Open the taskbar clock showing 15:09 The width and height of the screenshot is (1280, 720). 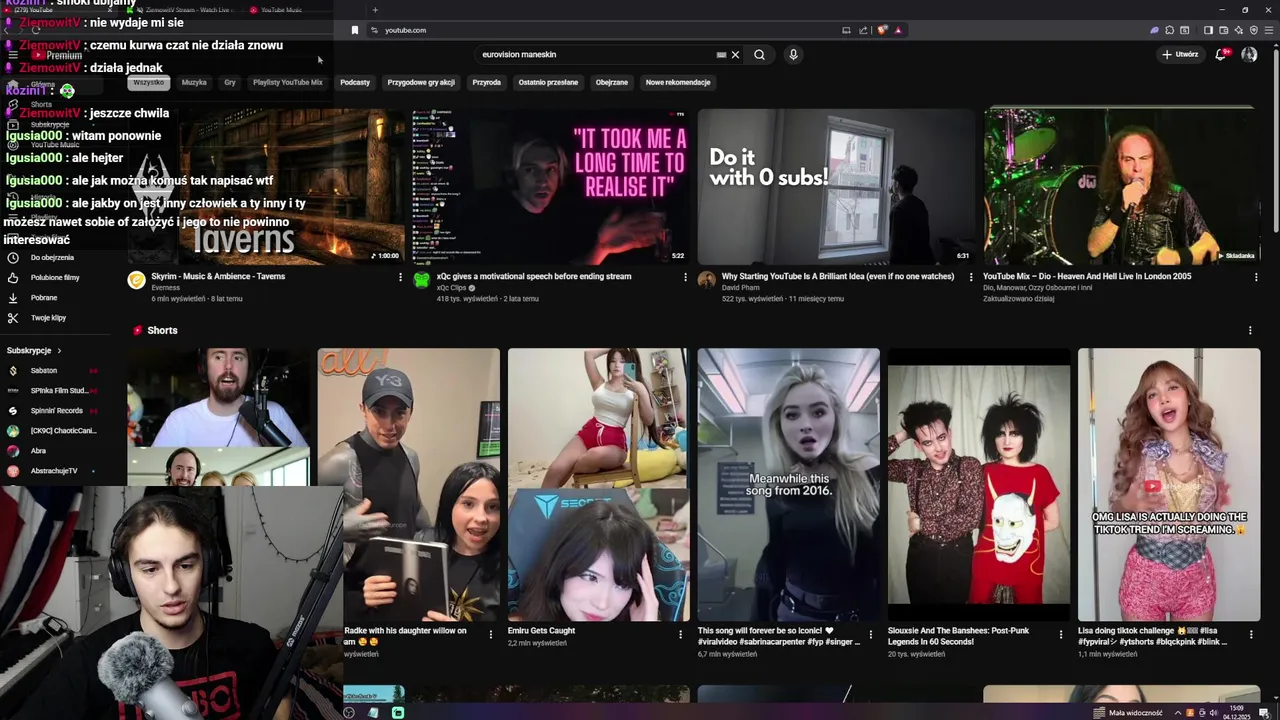click(x=1235, y=712)
